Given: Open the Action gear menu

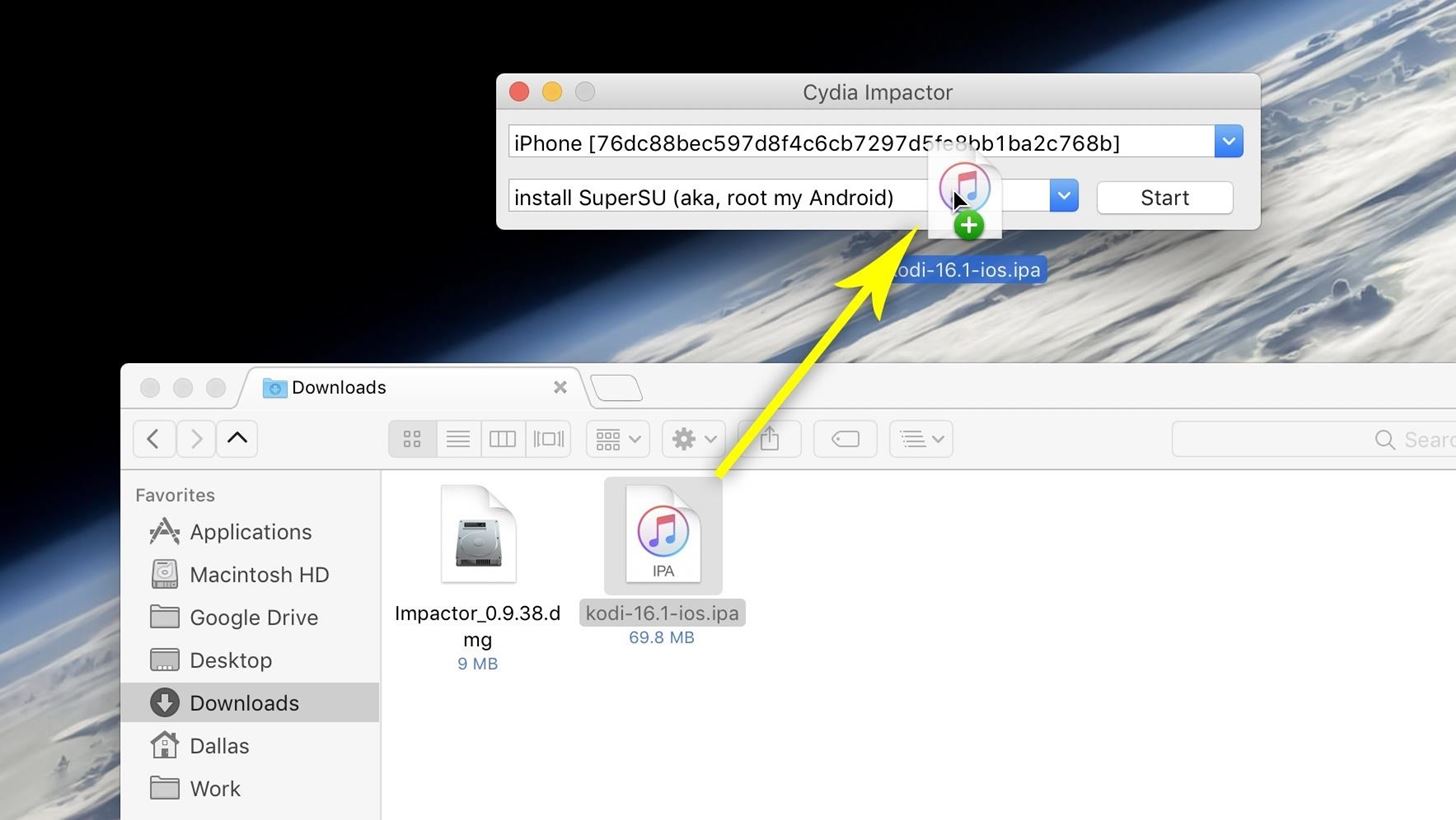Looking at the screenshot, I should (695, 439).
